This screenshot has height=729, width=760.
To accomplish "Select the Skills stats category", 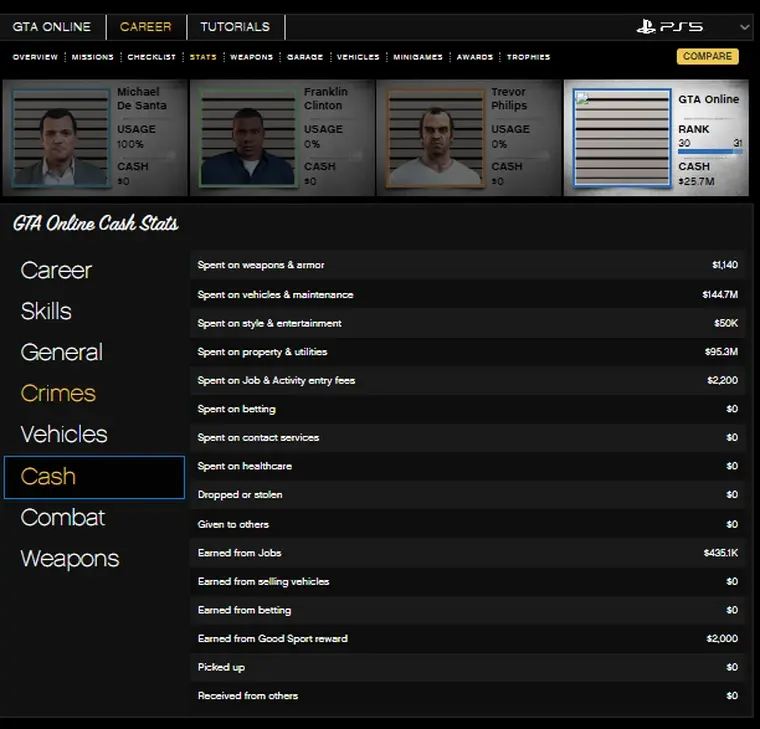I will [46, 311].
